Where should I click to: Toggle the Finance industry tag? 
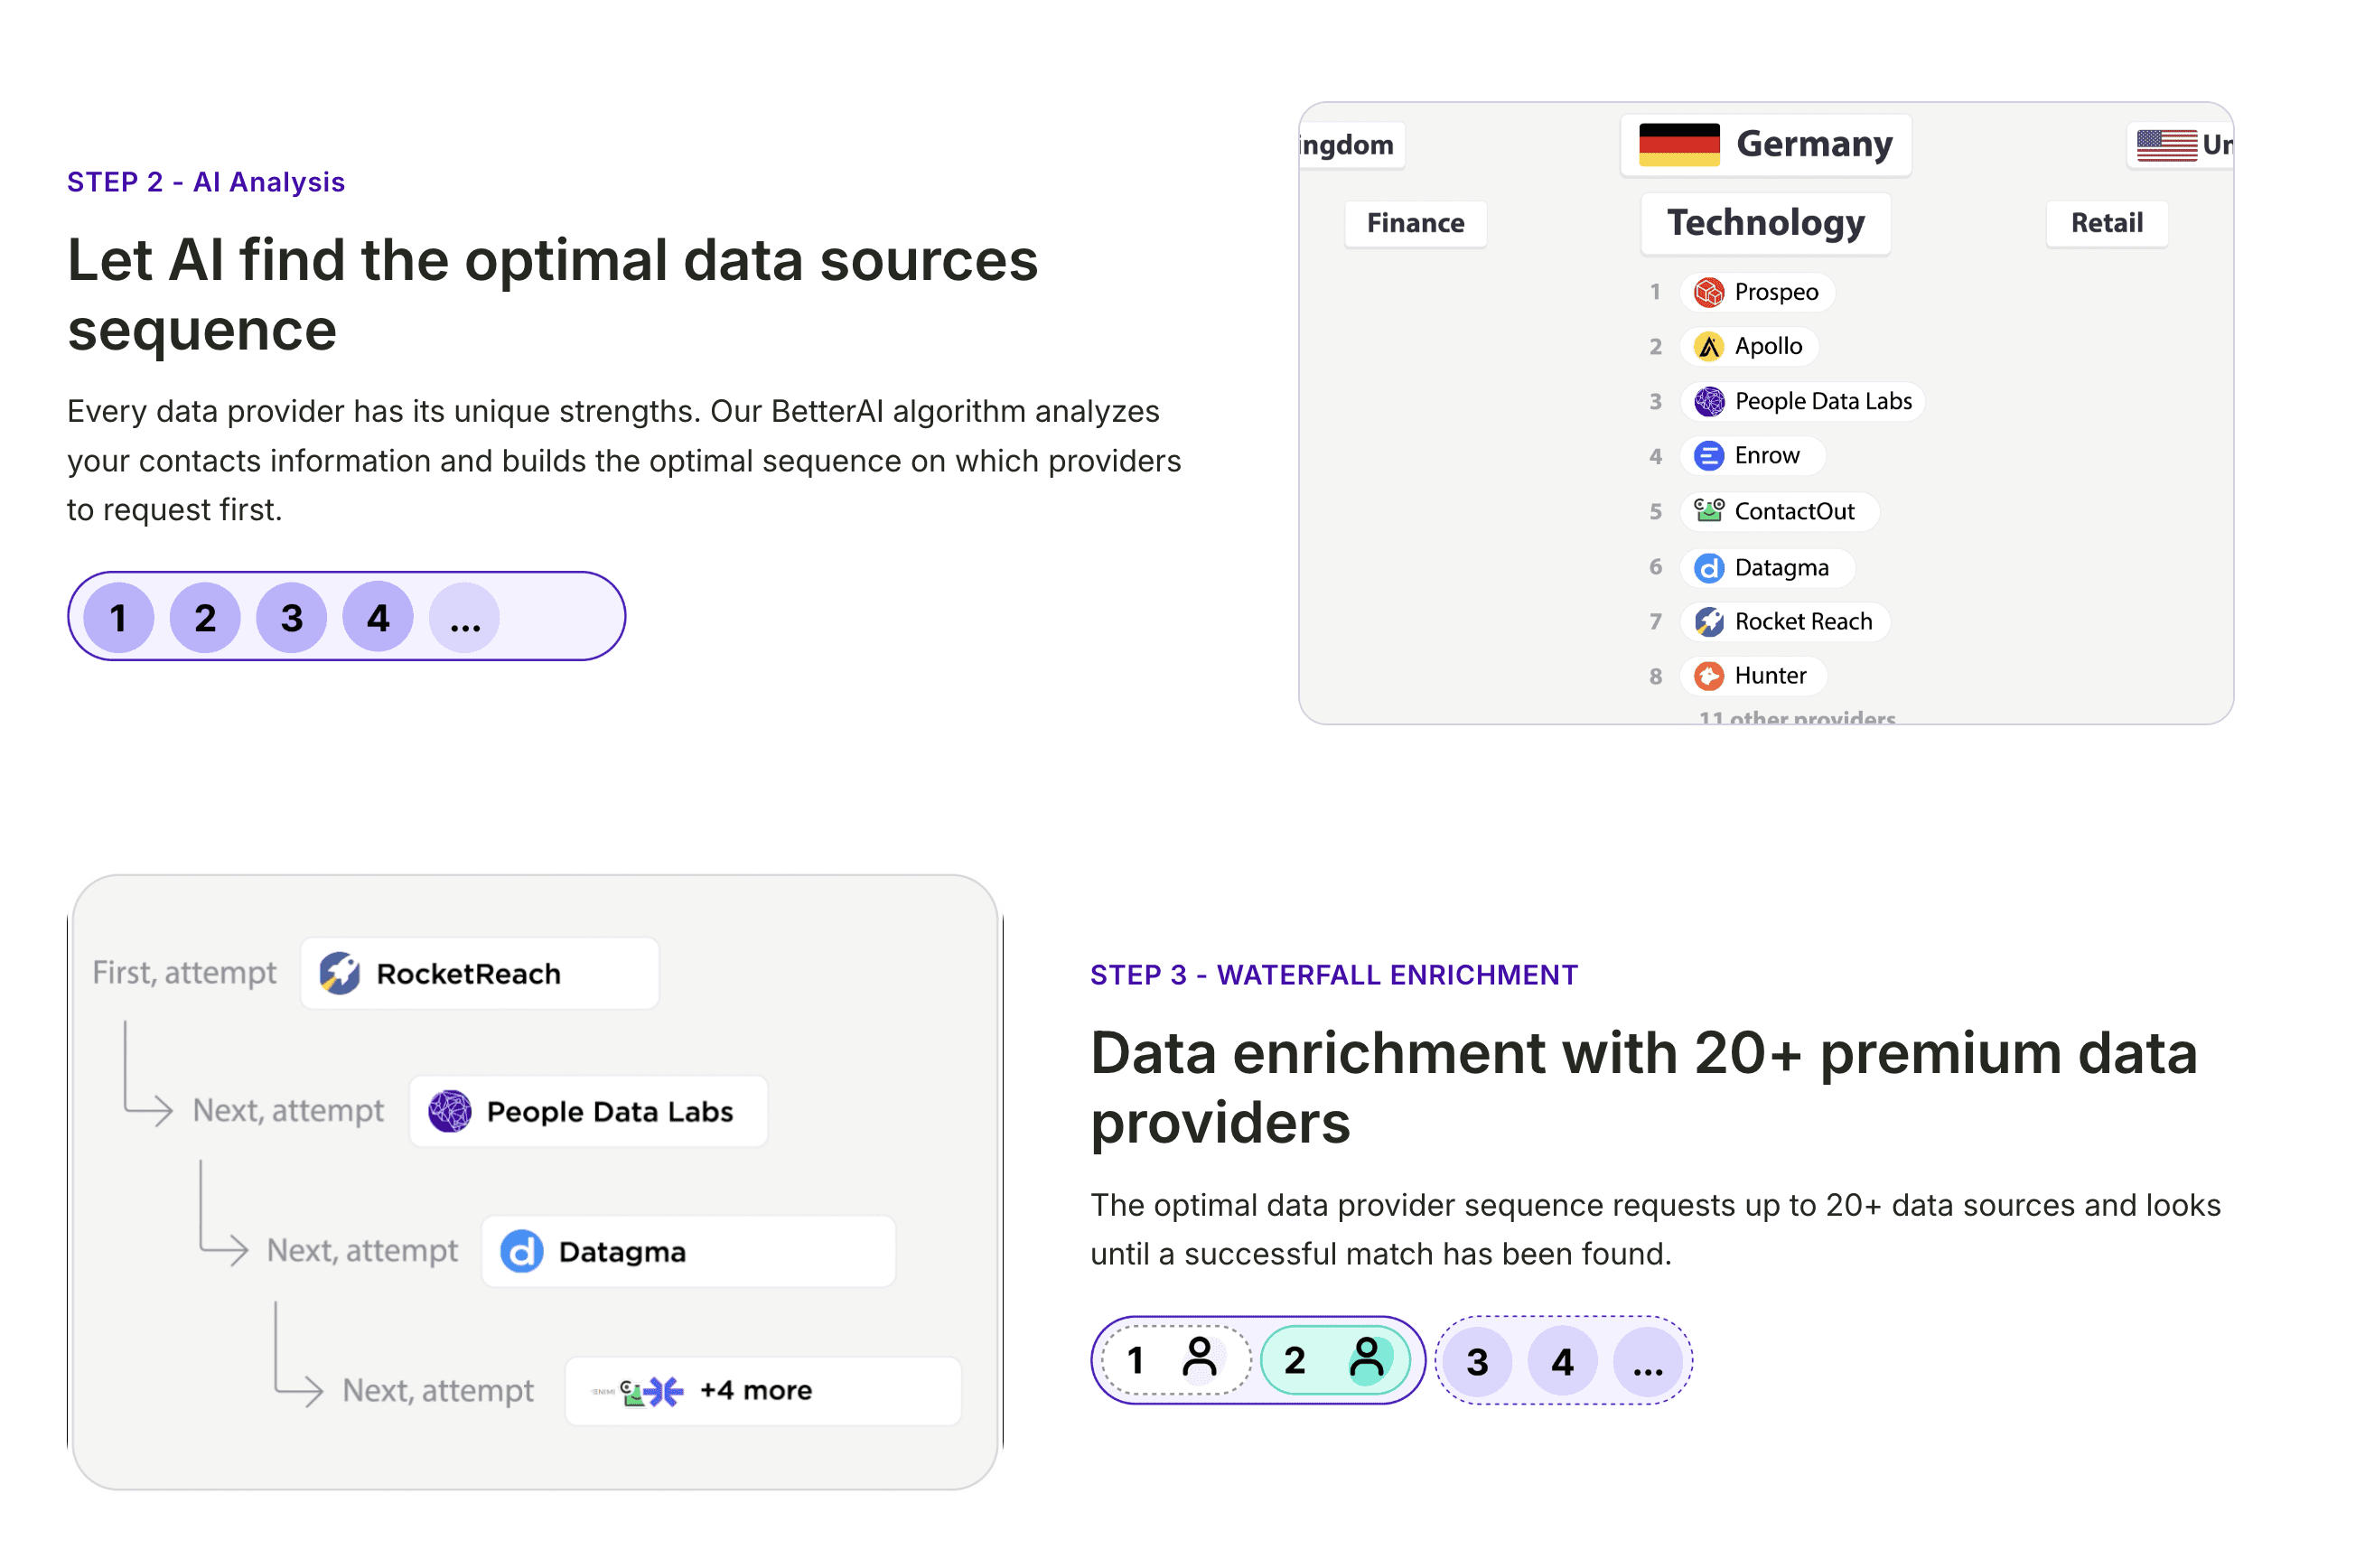[x=1414, y=222]
